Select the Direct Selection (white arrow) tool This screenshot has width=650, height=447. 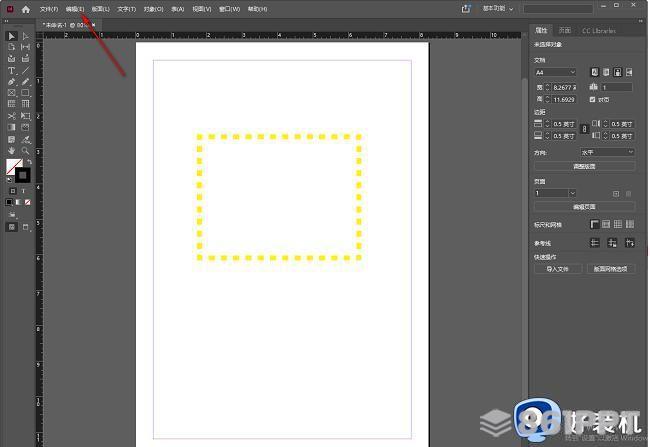pos(26,36)
